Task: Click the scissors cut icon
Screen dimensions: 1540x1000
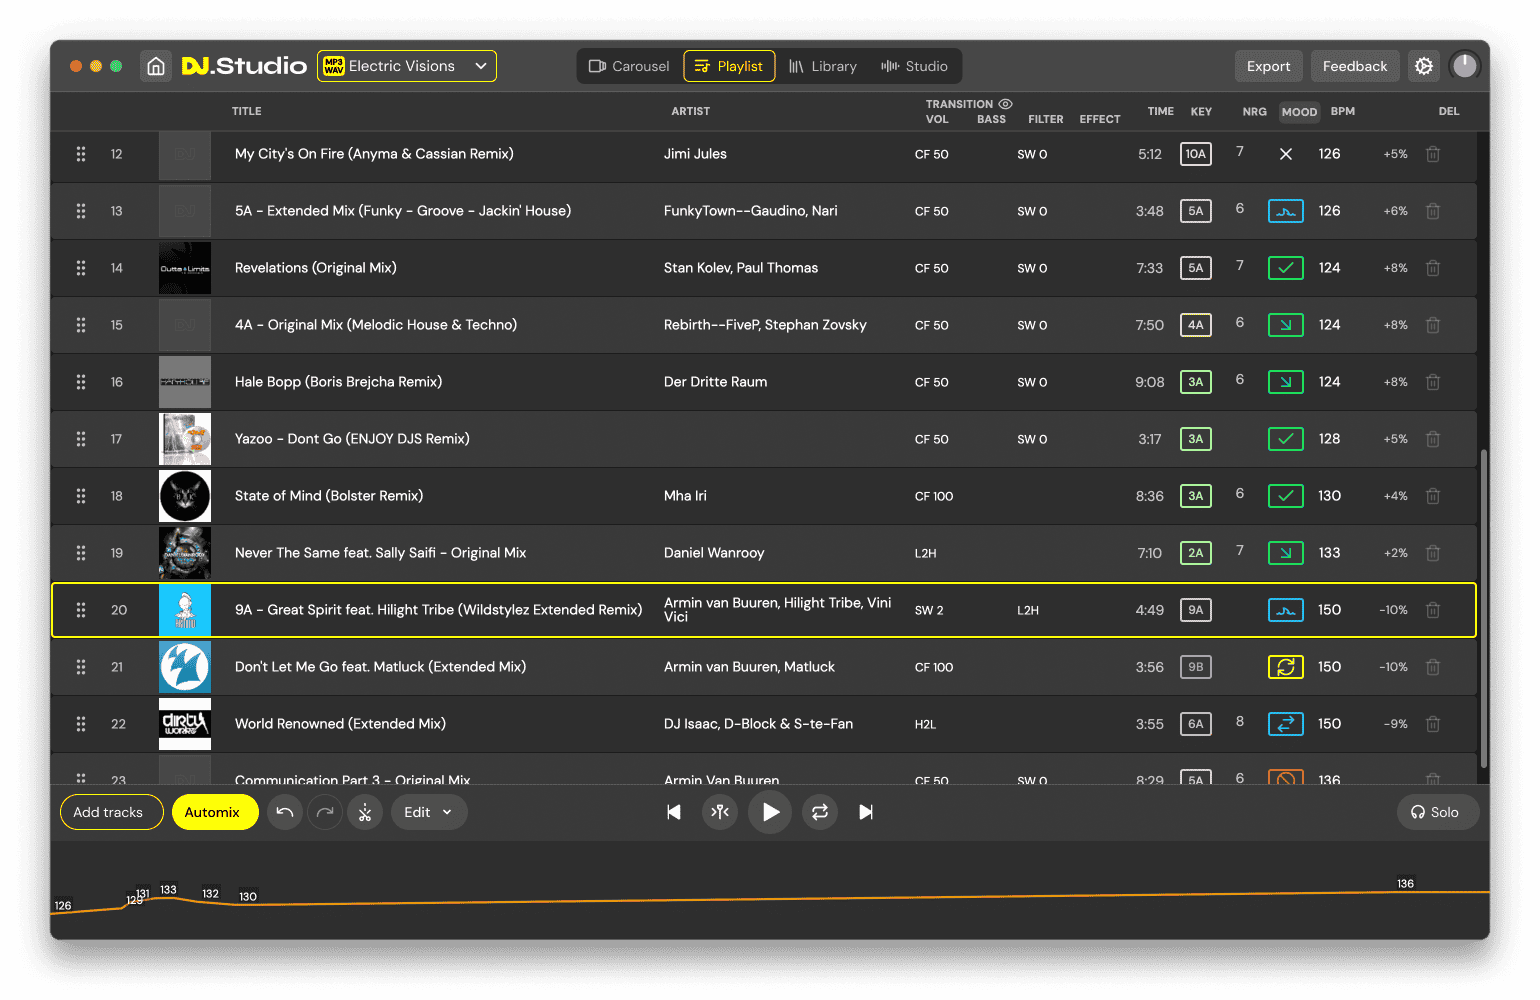Action: point(365,812)
